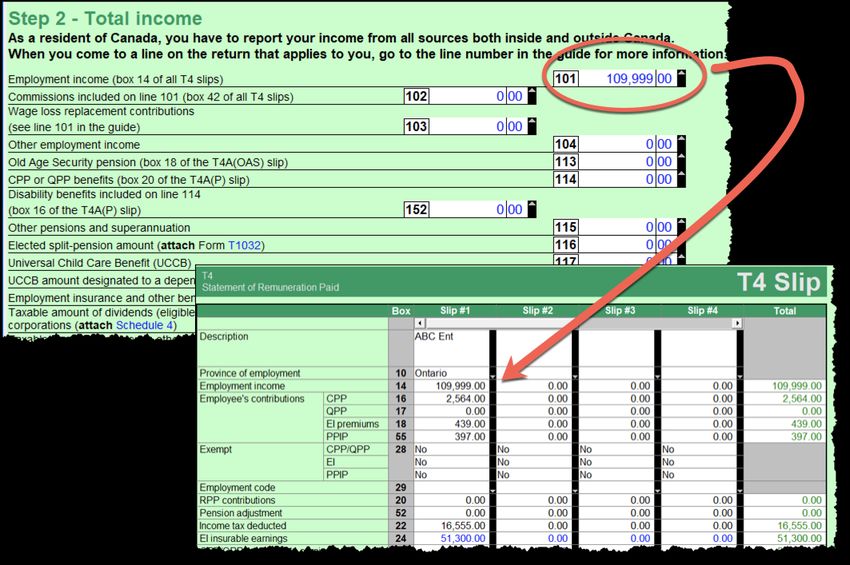The image size is (850, 565).
Task: Click black arrow marker beside line 102
Action: pyautogui.click(x=532, y=96)
